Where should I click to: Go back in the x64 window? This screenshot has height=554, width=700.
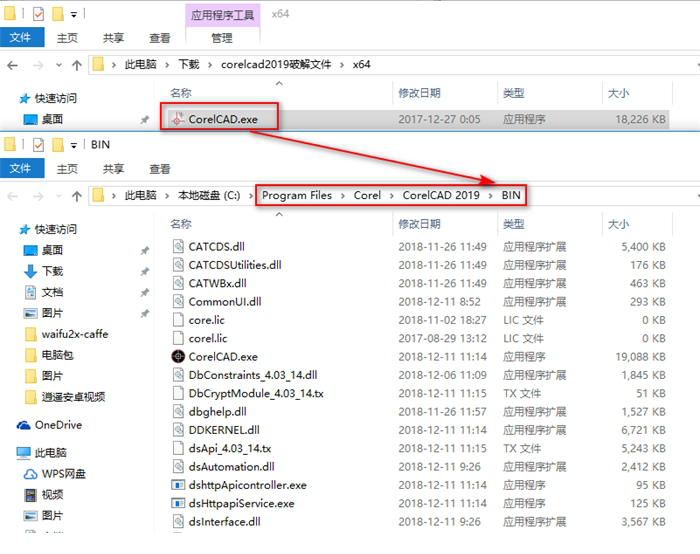coord(12,65)
